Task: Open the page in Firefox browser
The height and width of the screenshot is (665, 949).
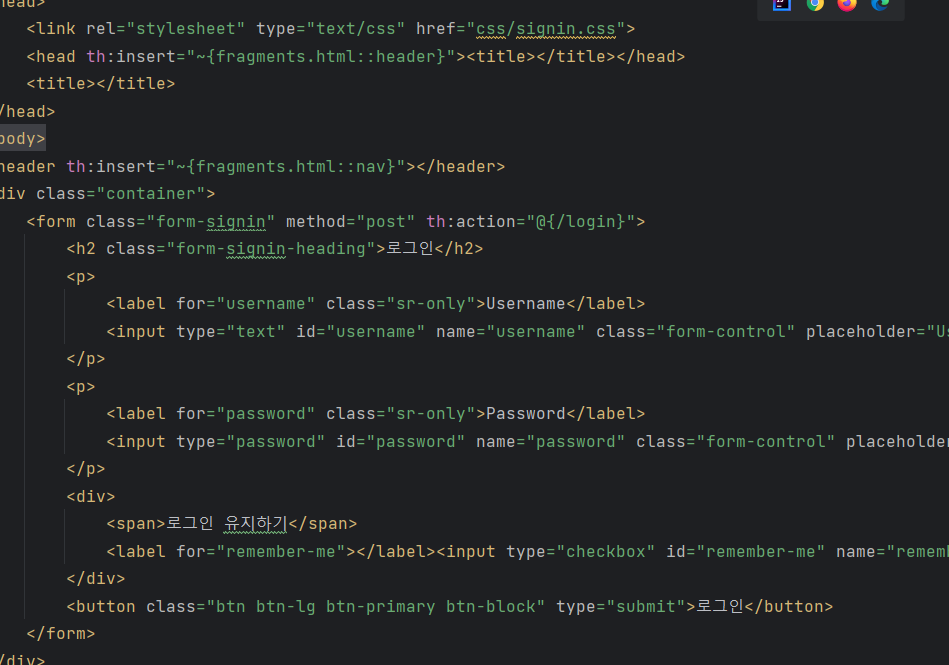Action: point(847,4)
